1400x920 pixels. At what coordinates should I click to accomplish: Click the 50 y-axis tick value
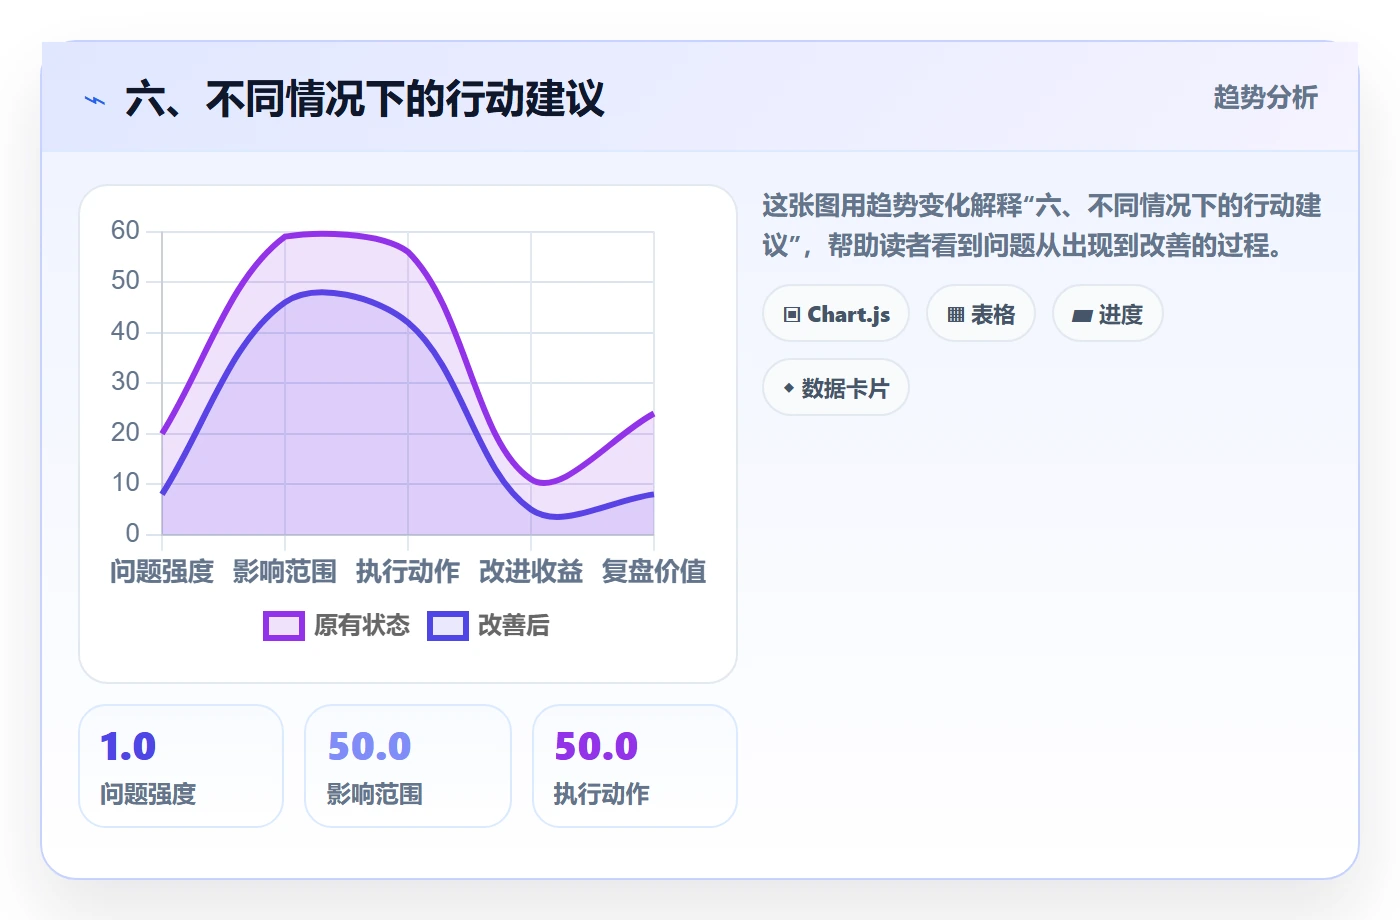125,281
